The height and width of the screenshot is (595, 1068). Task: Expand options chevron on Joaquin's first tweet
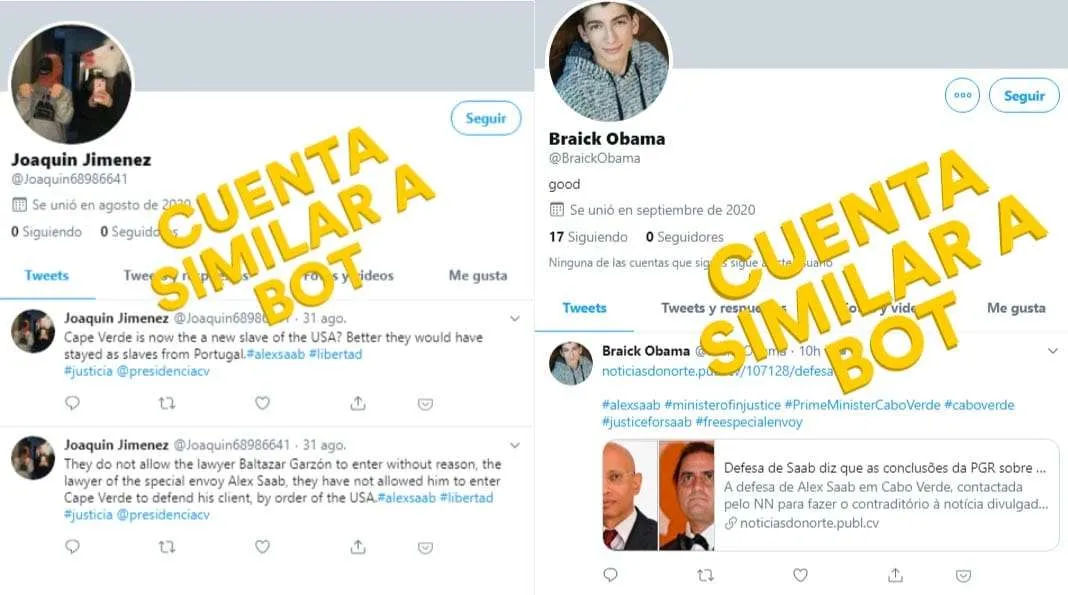point(515,318)
